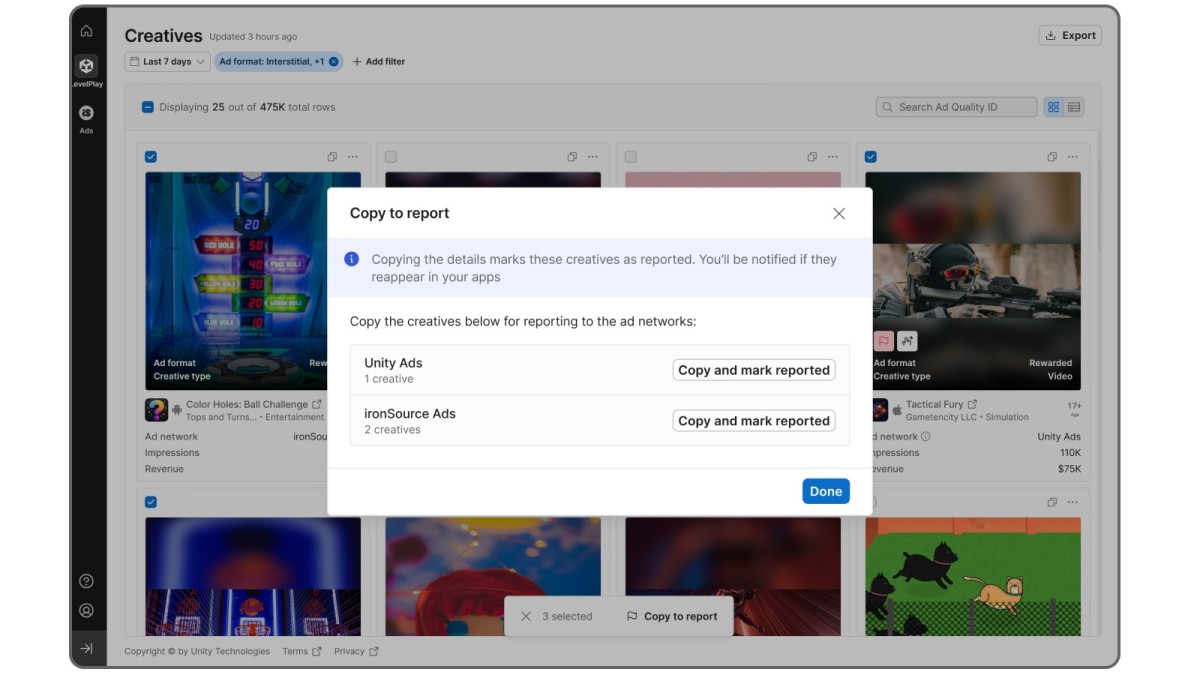Viewport: 1200px width, 675px height.
Task: Click the Search Ad Quality ID field
Action: (957, 107)
